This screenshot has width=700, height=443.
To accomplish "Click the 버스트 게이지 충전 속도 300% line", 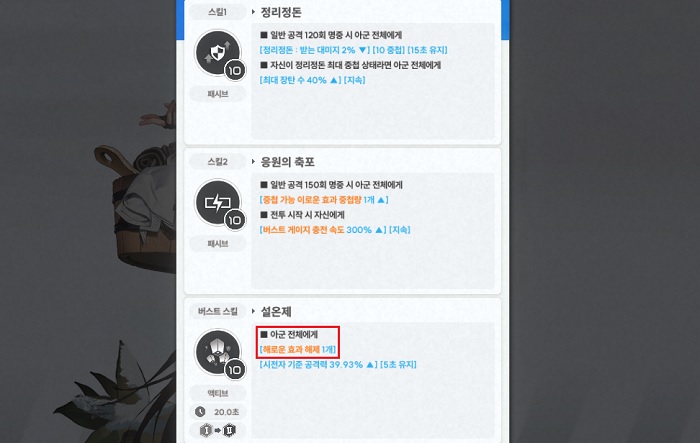I will coord(335,230).
